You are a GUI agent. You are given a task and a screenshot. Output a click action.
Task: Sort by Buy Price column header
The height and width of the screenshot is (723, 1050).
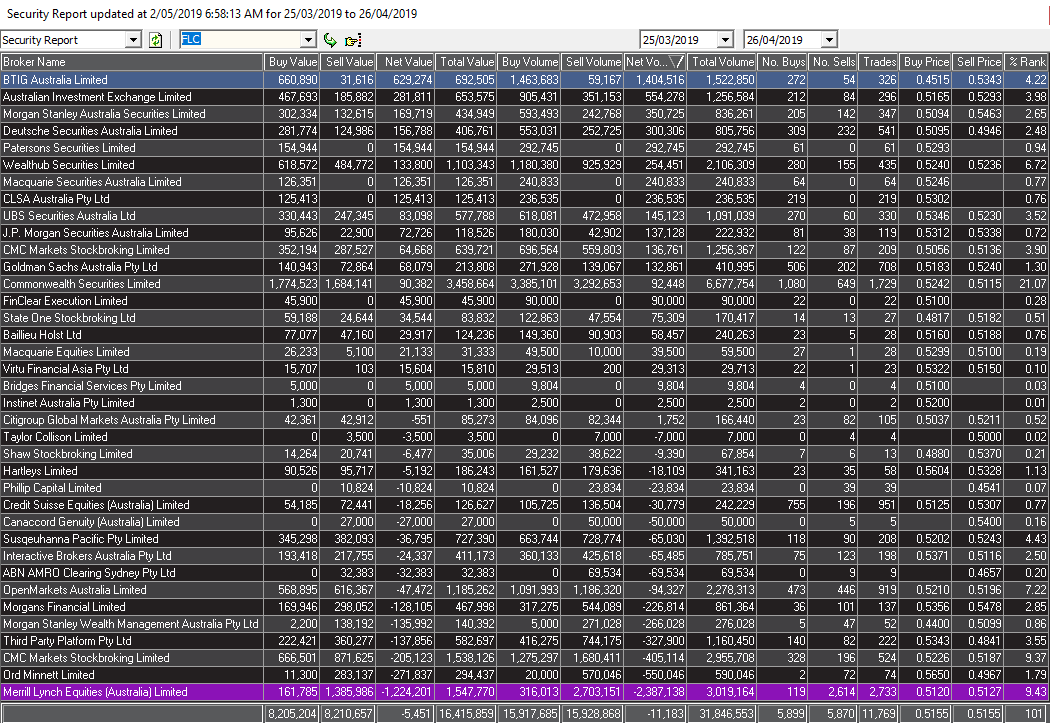pos(925,62)
